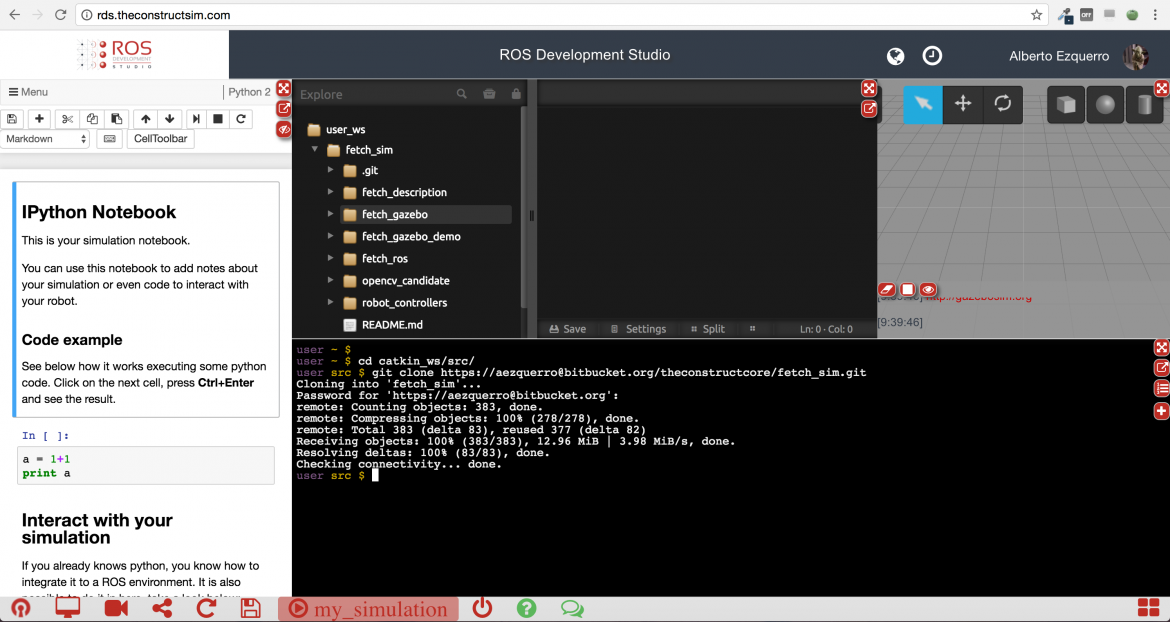
Task: Open the green help question mark icon
Action: (x=526, y=608)
